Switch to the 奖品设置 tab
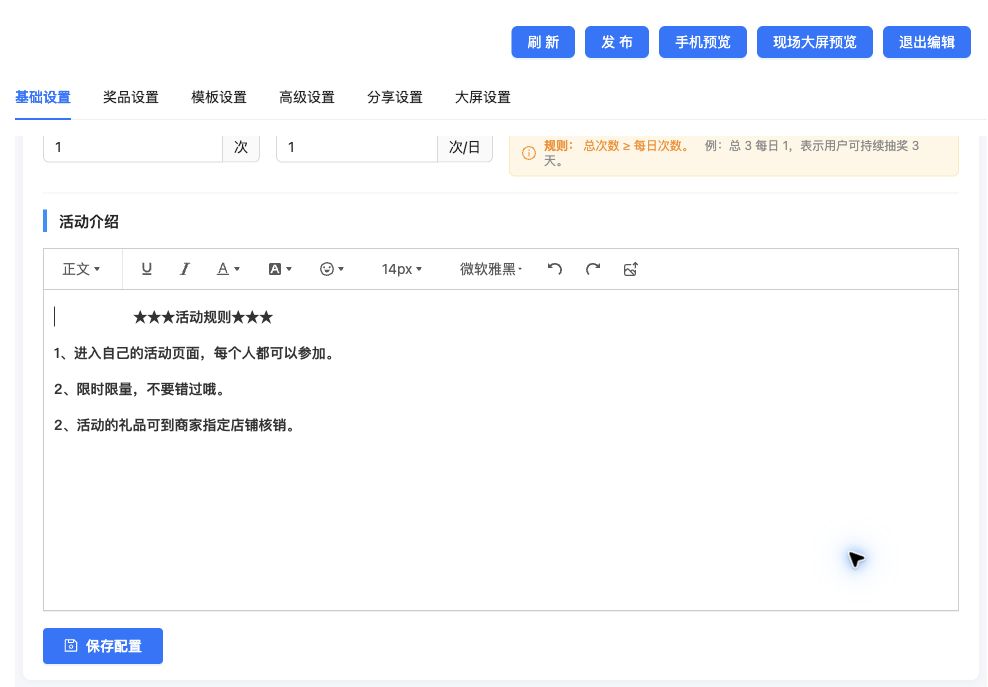Viewport: 988px width, 687px height. (131, 97)
